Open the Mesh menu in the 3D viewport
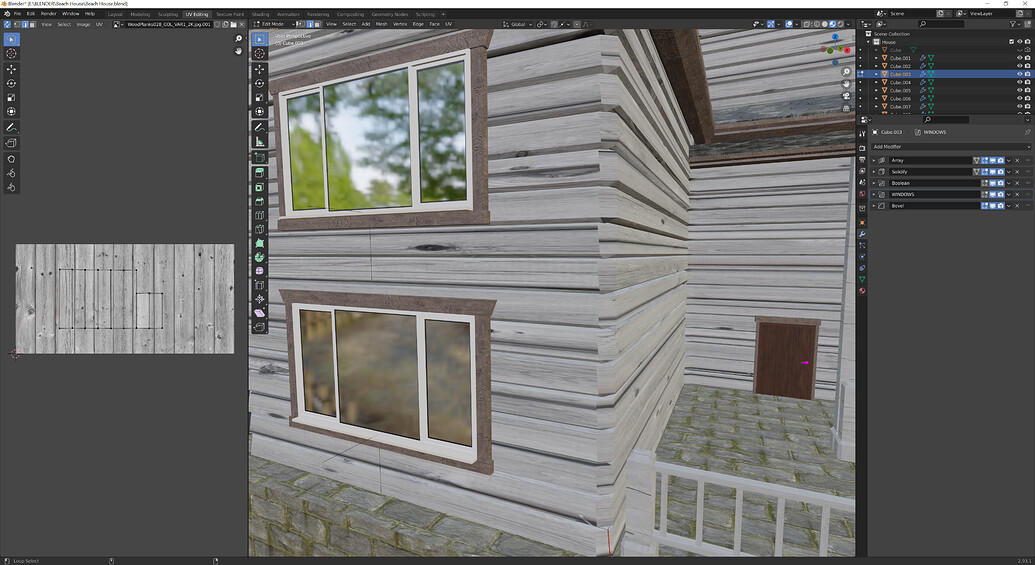The width and height of the screenshot is (1035, 565). coord(382,24)
